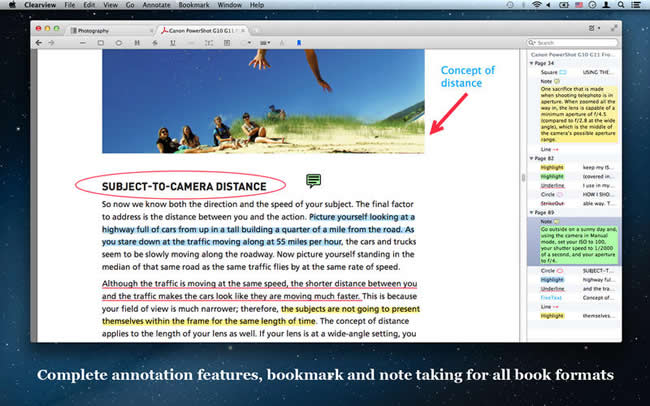Select the Underline 'I use in my' row
This screenshot has width=650, height=406.
click(x=574, y=185)
